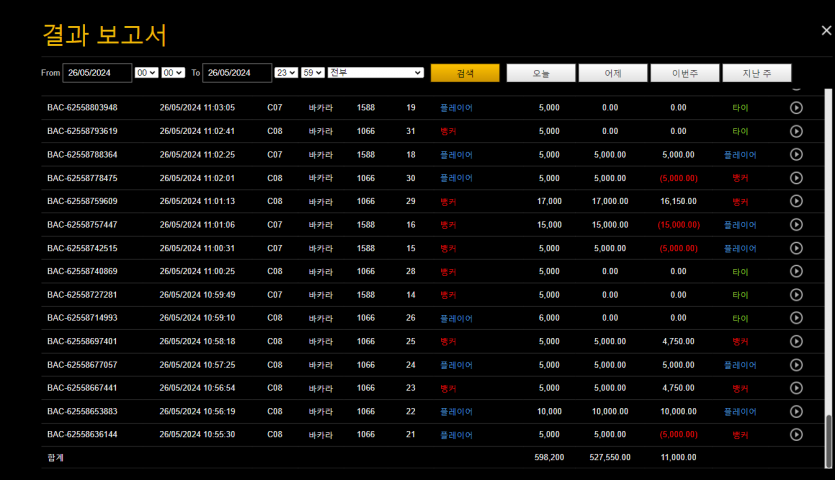This screenshot has height=480, width=835.
Task: Select bet ID BAC-62558740869
Action: (82, 271)
